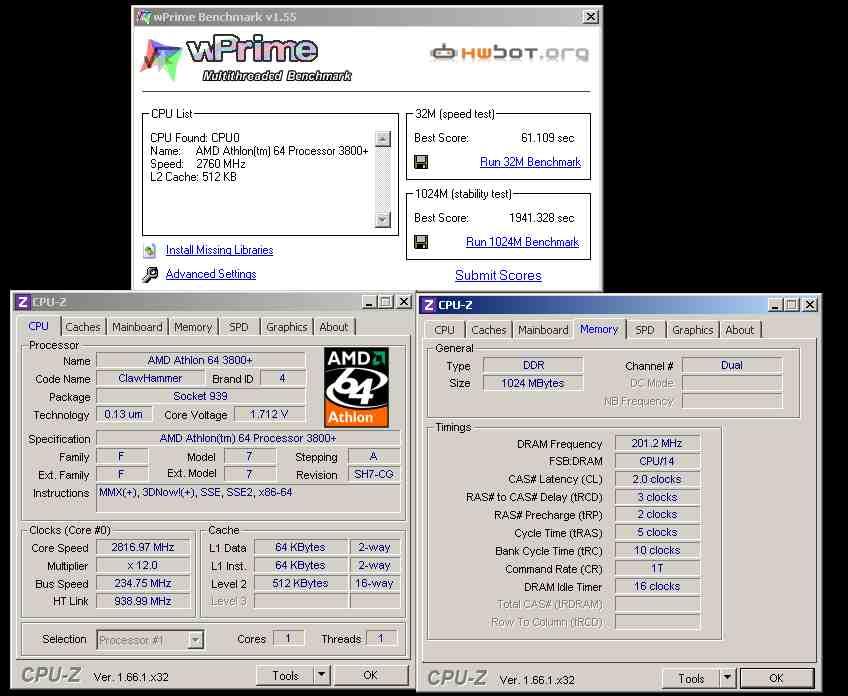Viewport: 848px width, 696px height.
Task: Open the Install Missing Libraries link
Action: (x=219, y=250)
